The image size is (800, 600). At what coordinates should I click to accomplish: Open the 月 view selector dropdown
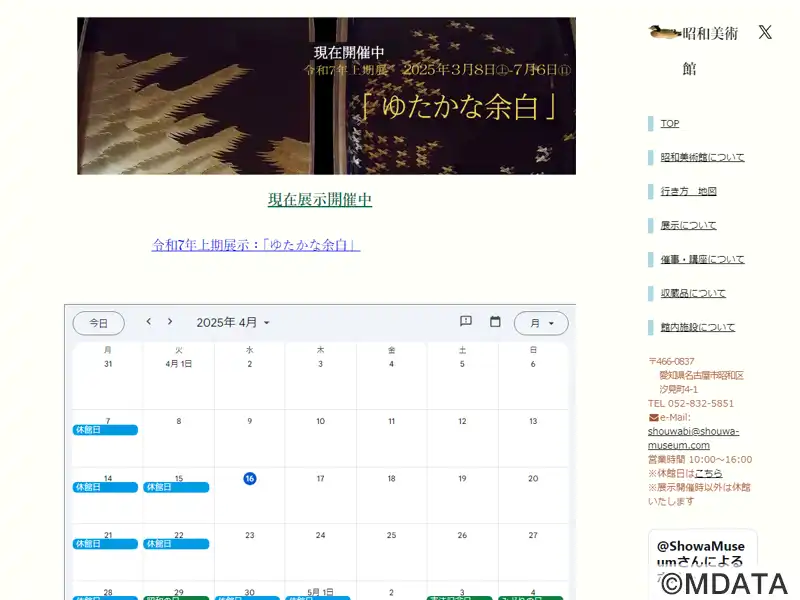[541, 323]
